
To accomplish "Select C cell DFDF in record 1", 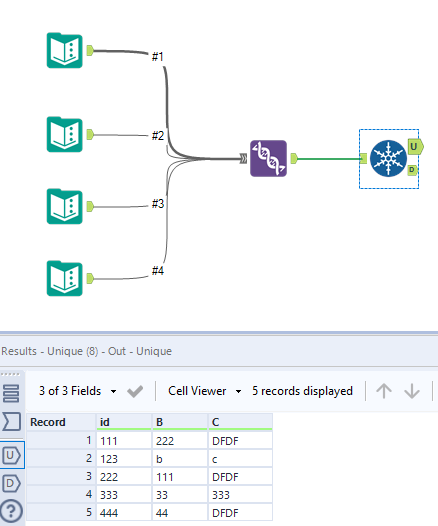I will [x=240, y=440].
